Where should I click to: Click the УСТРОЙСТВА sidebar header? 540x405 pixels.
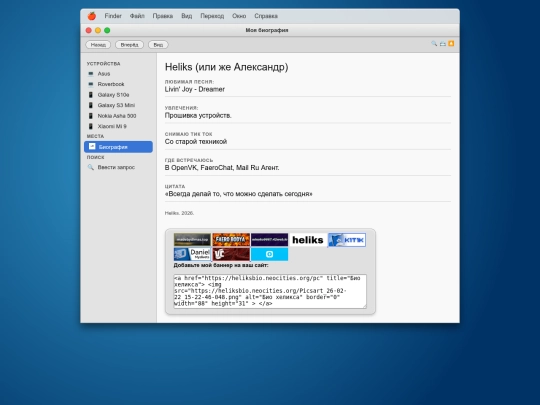103,64
